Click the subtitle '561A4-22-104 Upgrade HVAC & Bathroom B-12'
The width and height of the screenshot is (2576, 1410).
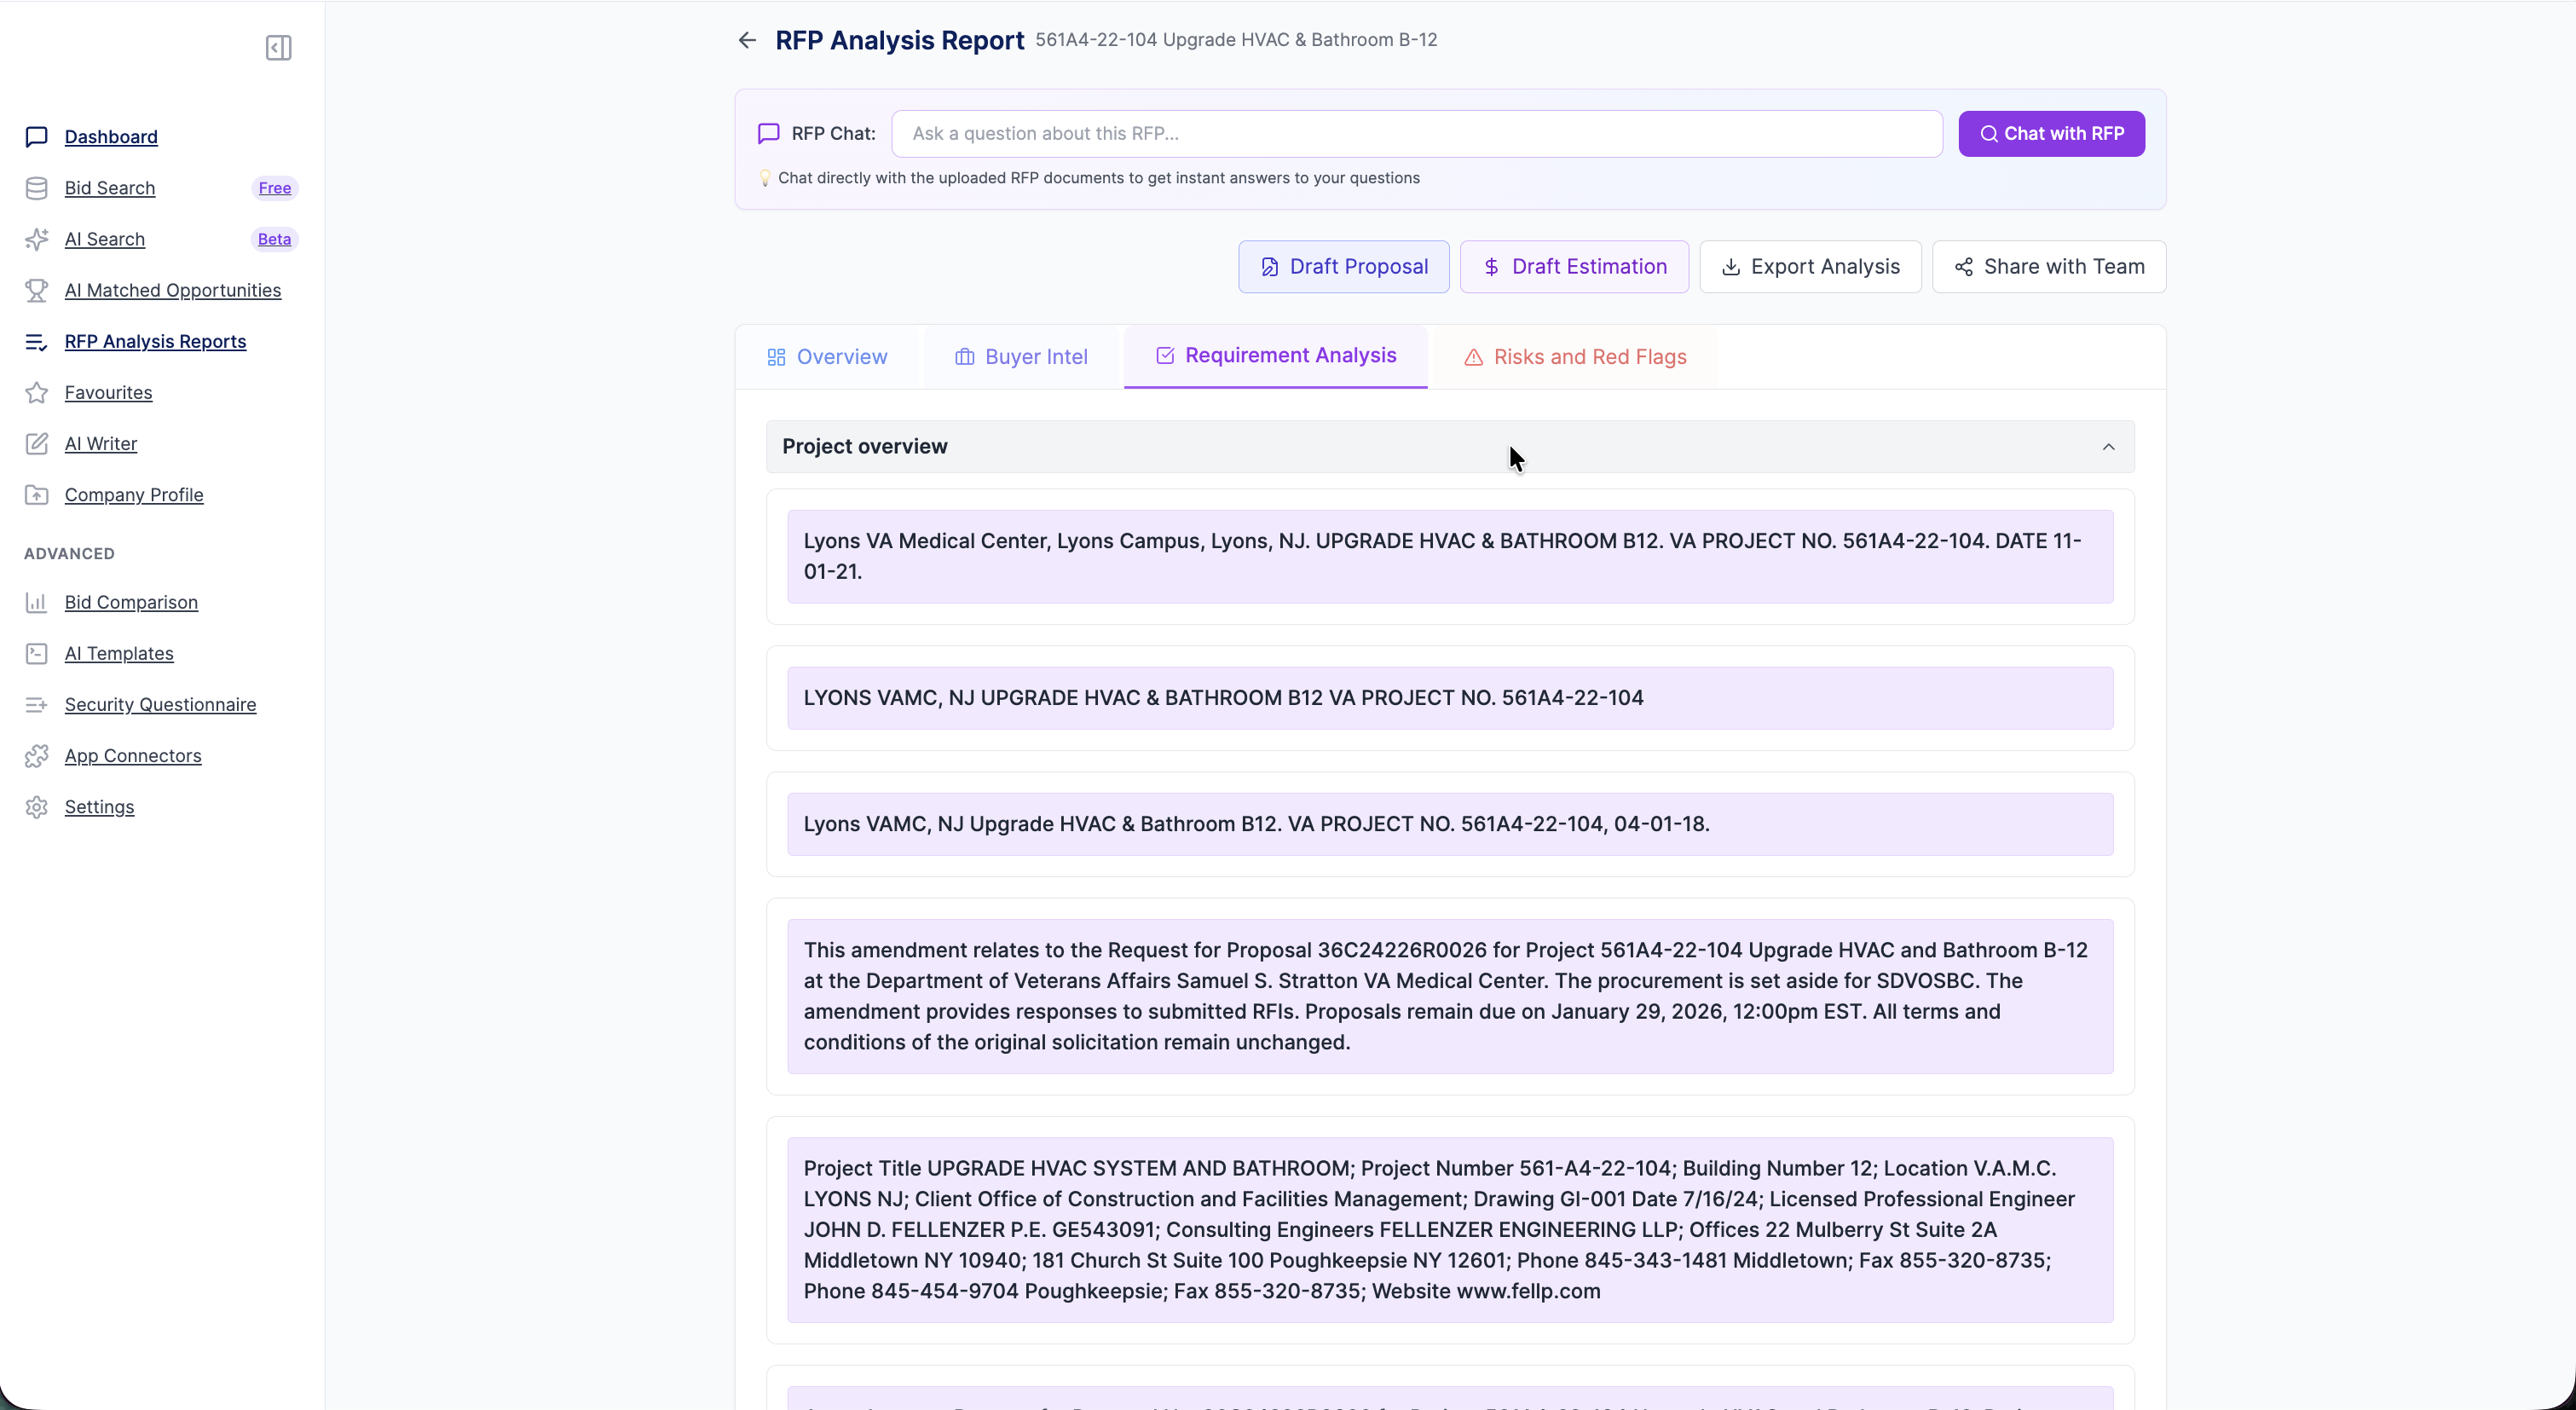click(1236, 40)
